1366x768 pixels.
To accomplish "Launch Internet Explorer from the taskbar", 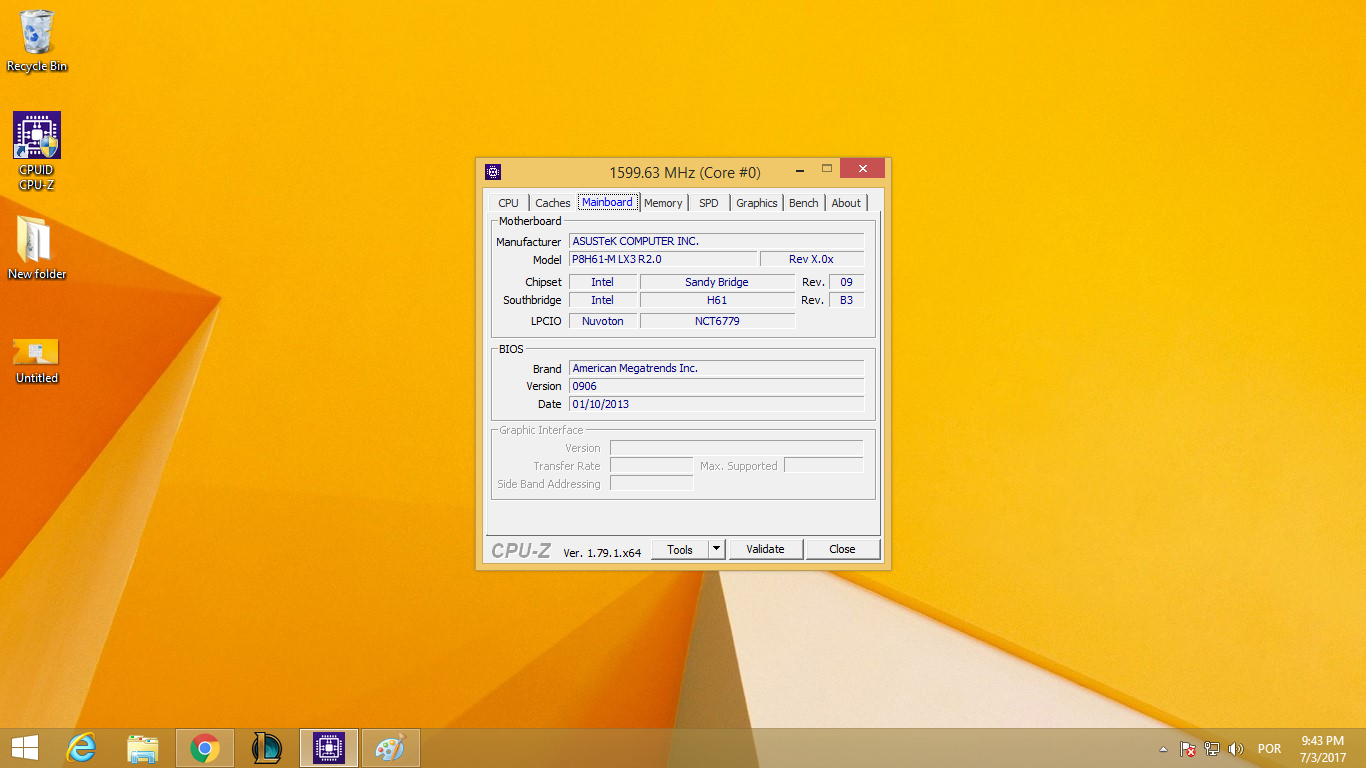I will click(81, 748).
